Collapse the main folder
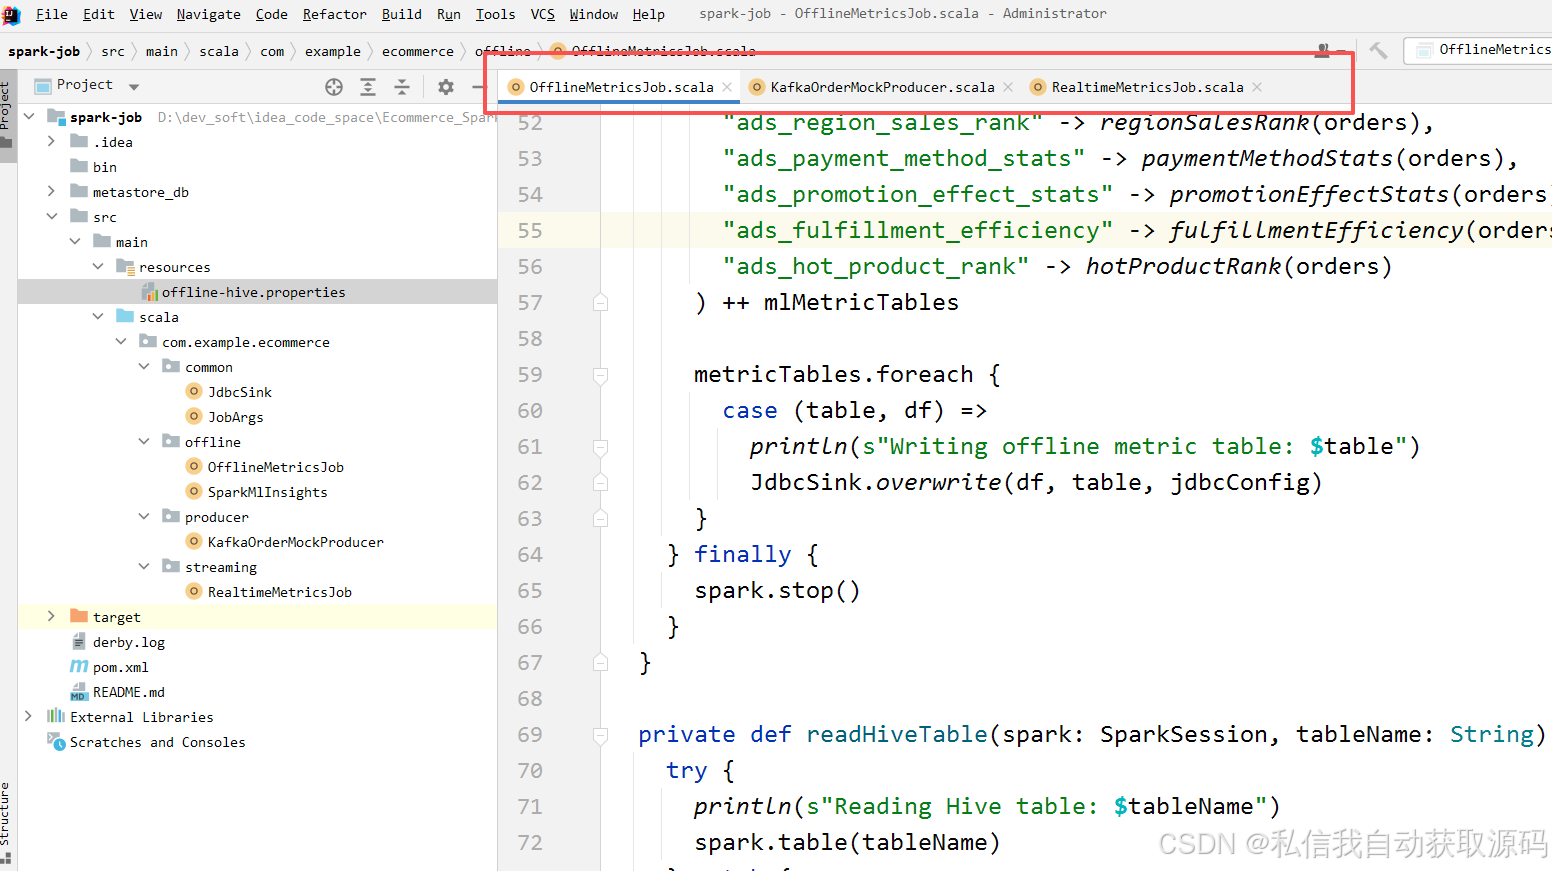This screenshot has height=871, width=1552. 75,242
